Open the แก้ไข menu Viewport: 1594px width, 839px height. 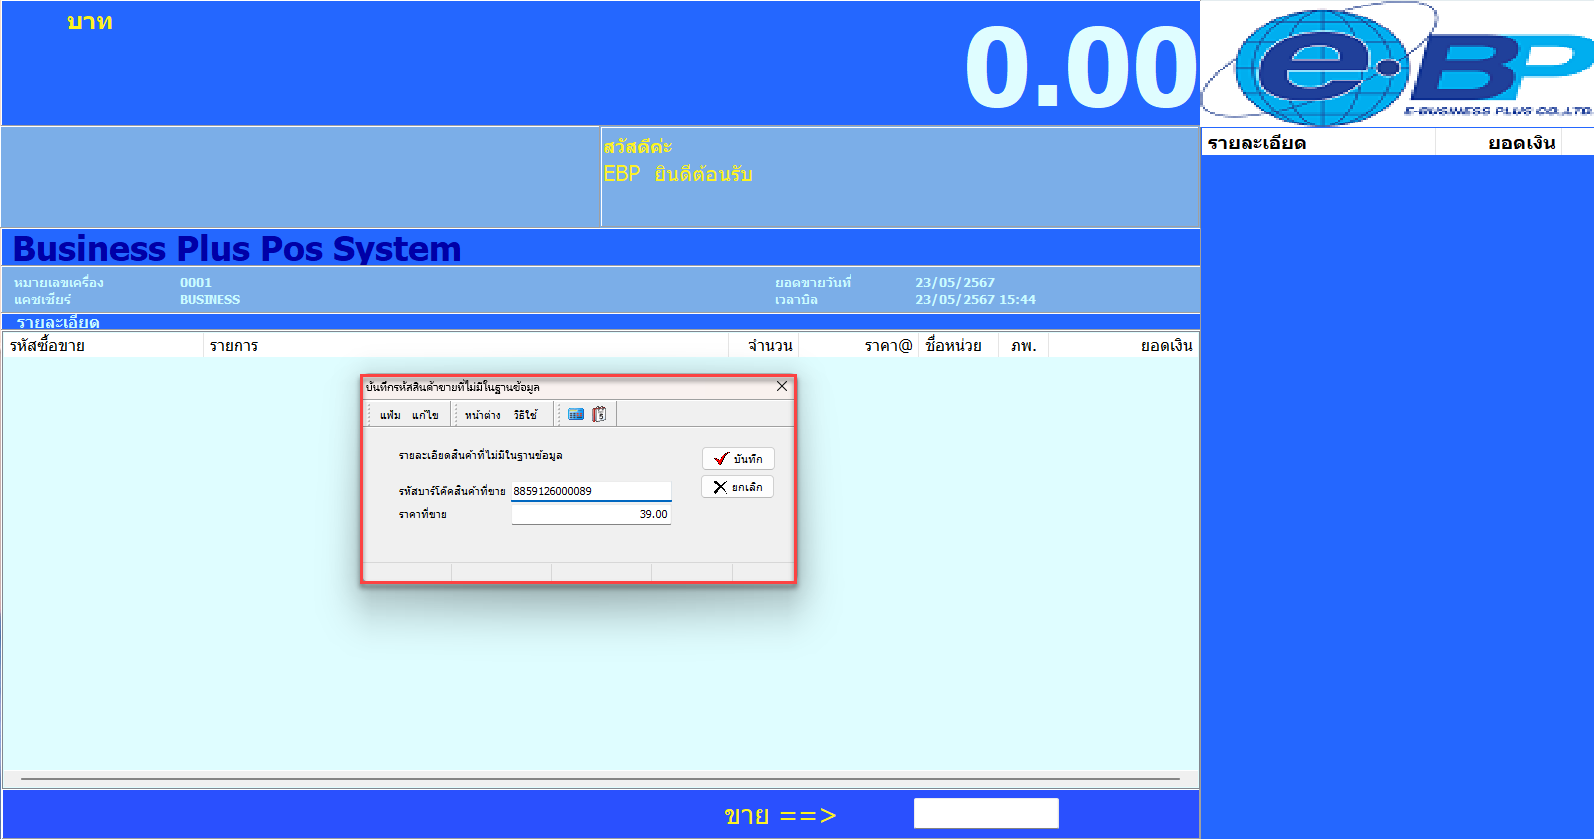tap(425, 415)
